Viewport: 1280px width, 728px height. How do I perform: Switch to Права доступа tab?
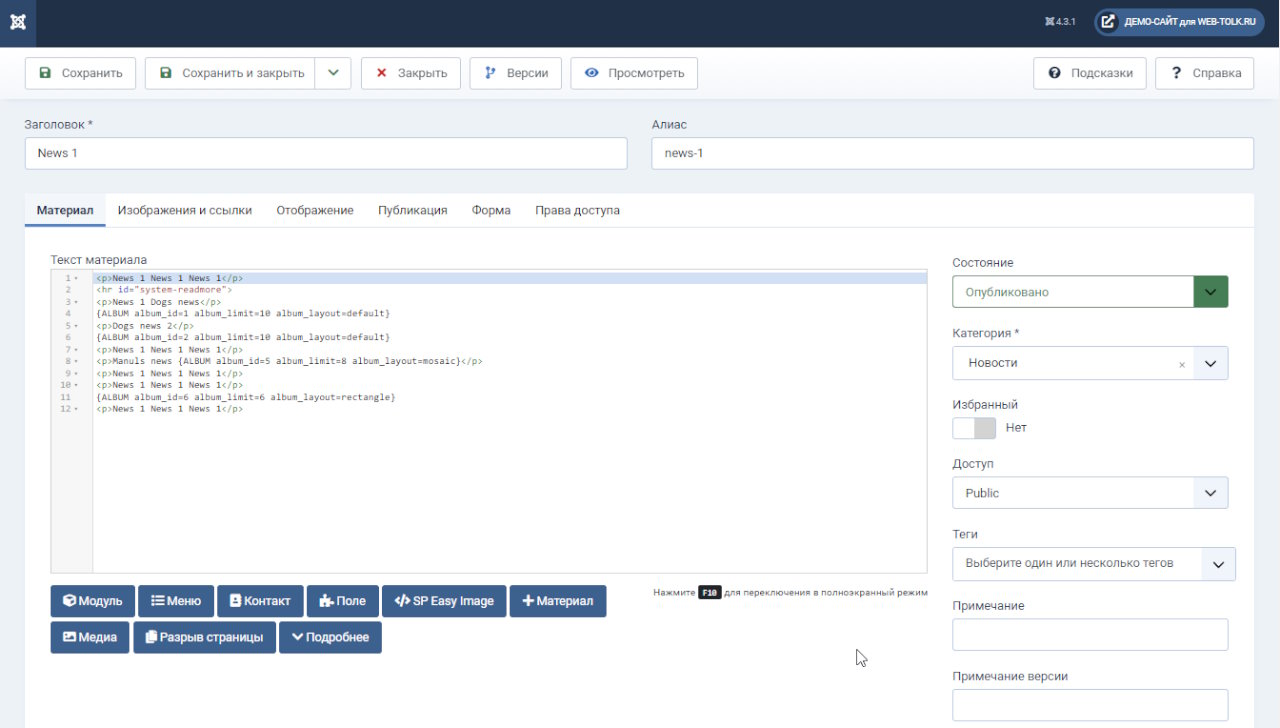(x=577, y=211)
